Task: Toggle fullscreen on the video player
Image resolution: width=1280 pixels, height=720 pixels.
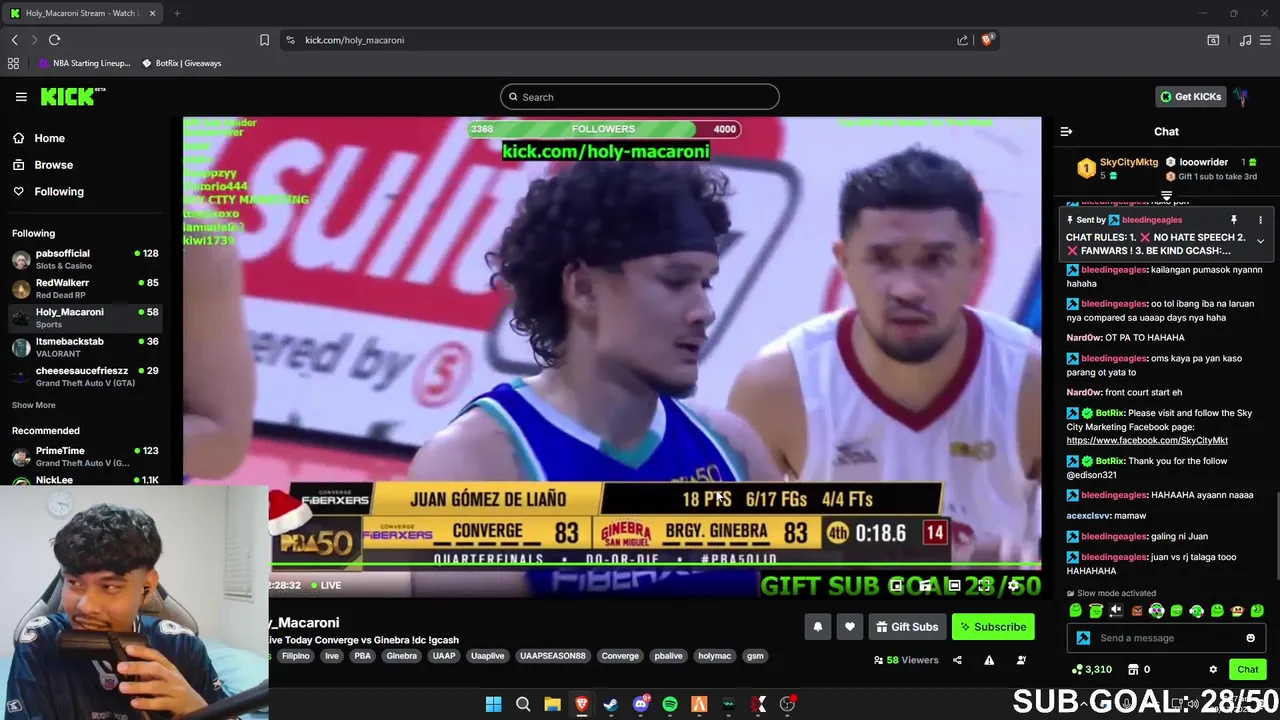Action: 984,586
